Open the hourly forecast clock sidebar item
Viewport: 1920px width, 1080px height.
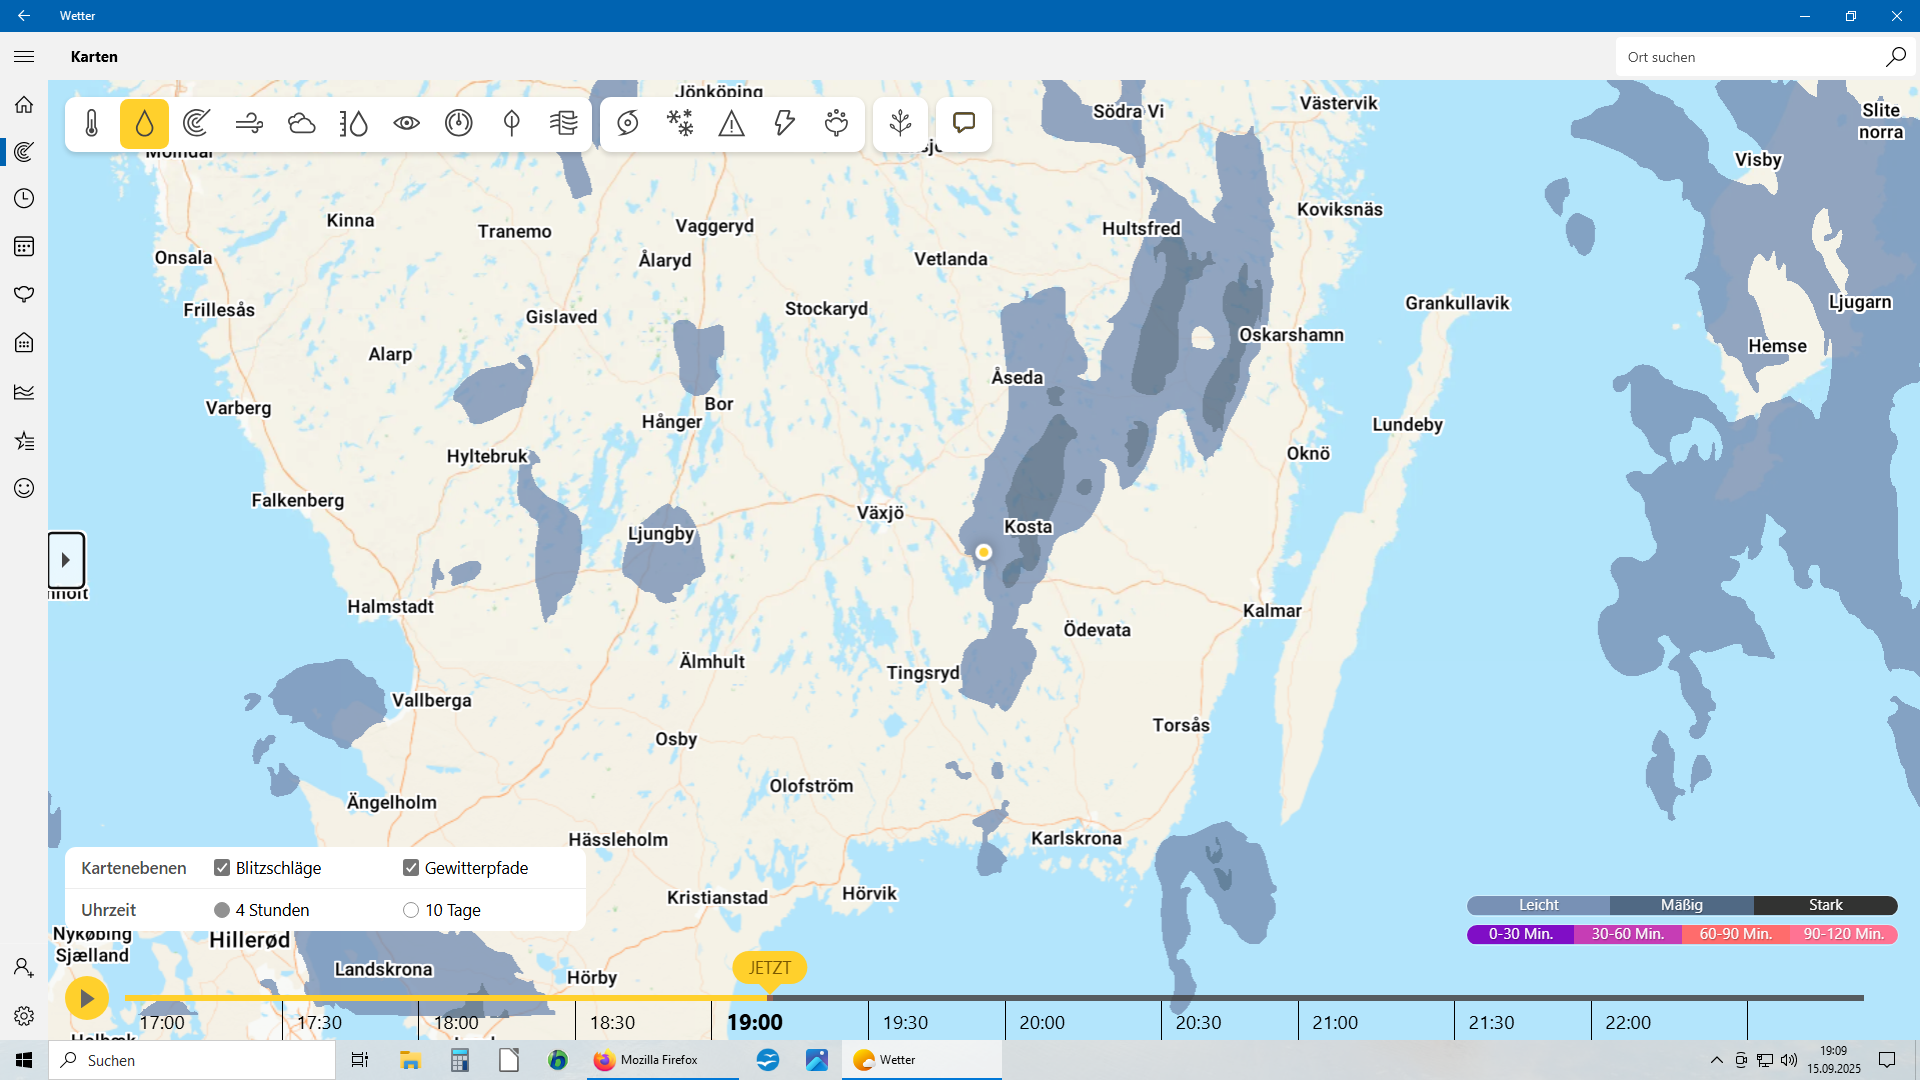click(x=24, y=198)
